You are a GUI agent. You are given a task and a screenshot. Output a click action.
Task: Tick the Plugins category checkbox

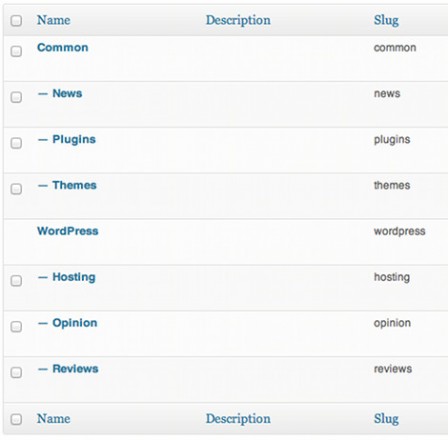[x=16, y=143]
